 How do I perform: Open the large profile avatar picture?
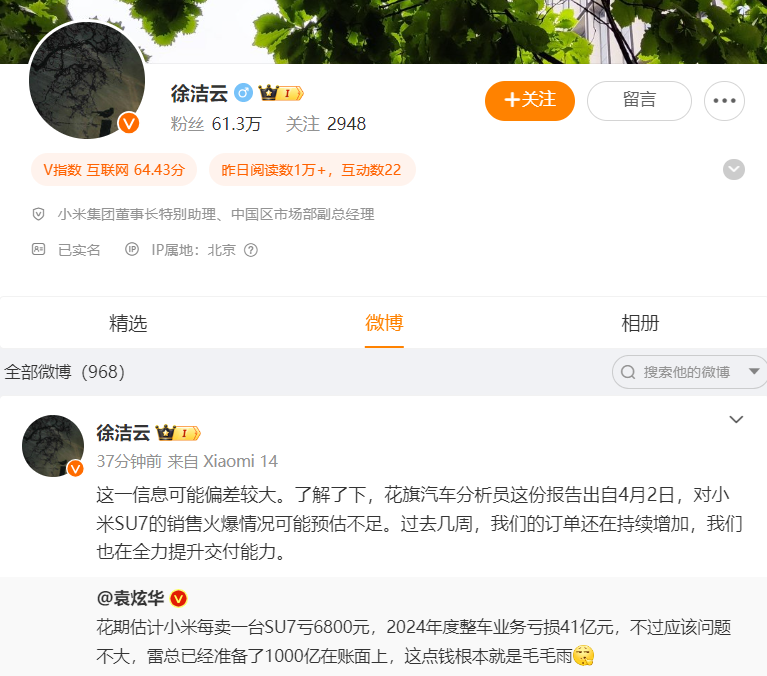(x=87, y=80)
